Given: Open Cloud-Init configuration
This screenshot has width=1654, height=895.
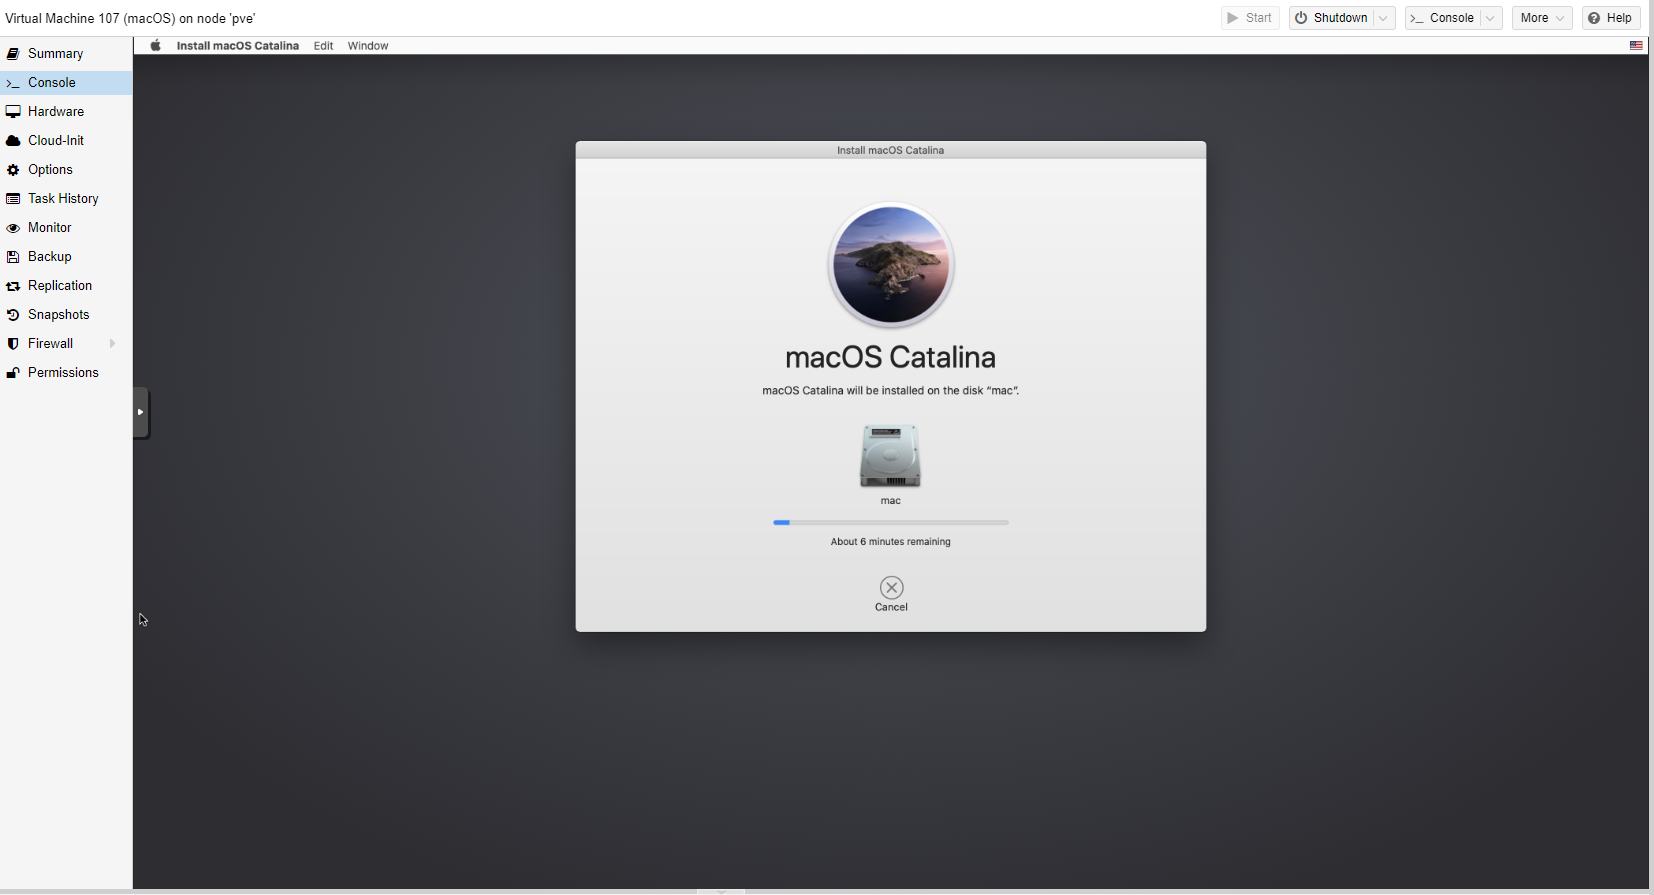Looking at the screenshot, I should [55, 141].
